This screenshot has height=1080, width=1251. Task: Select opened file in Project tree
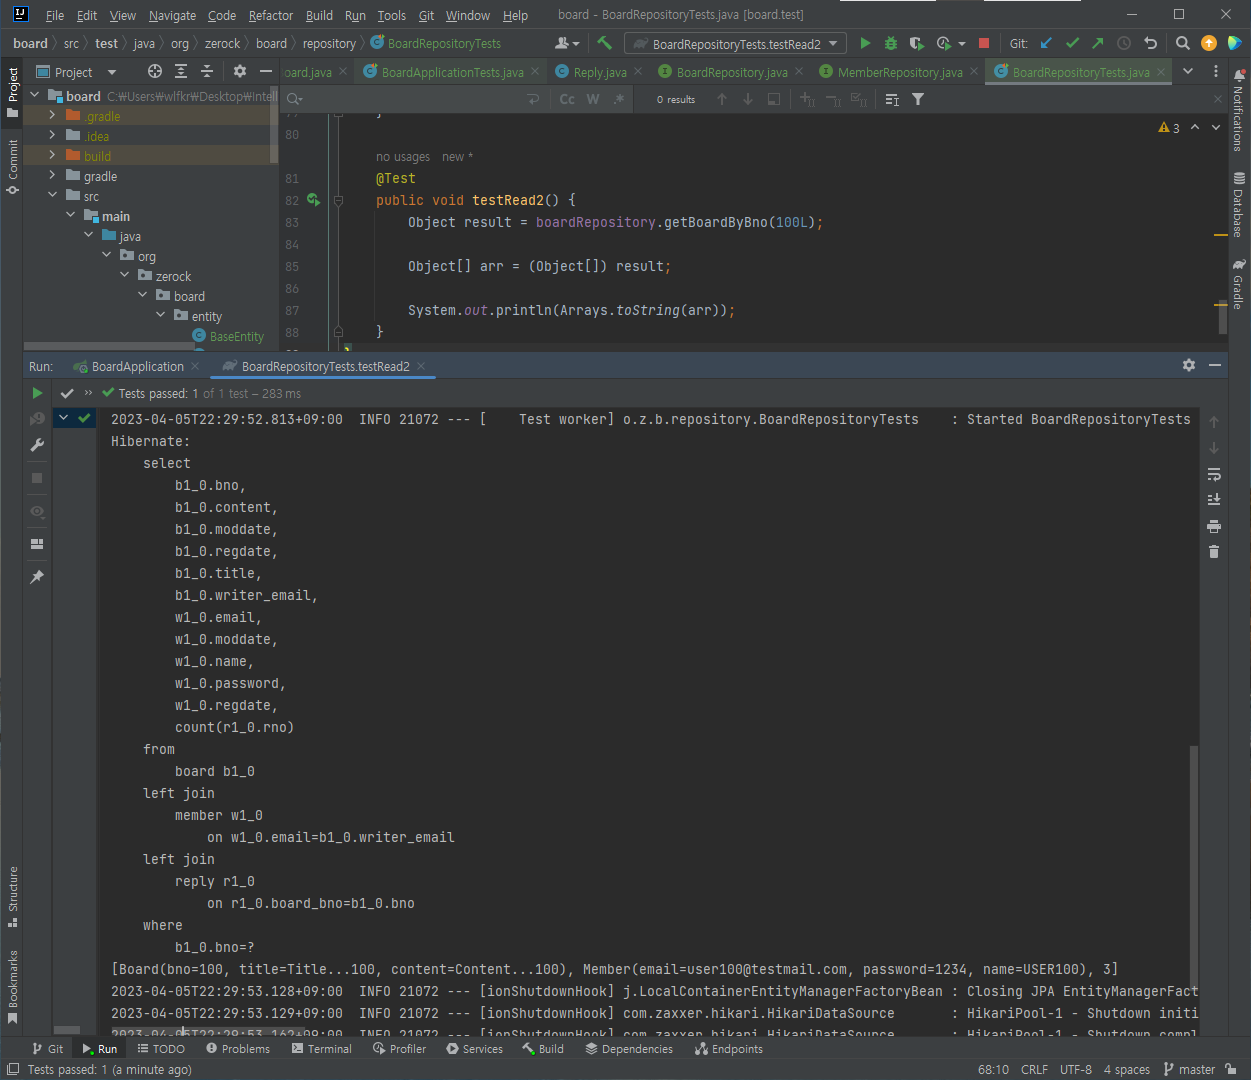click(155, 71)
